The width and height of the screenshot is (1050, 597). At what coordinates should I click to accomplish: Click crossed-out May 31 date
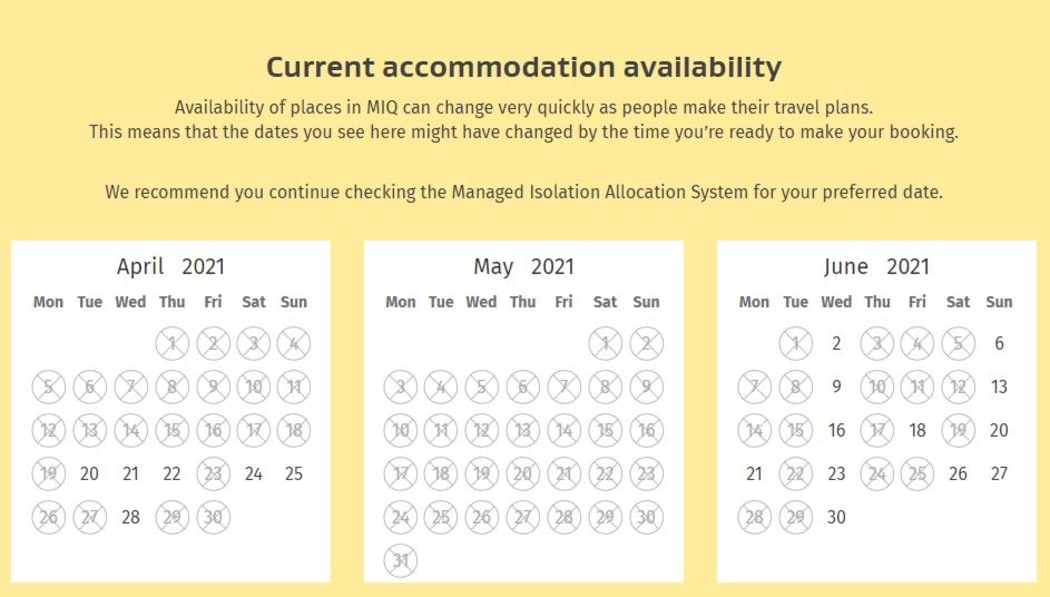point(401,560)
